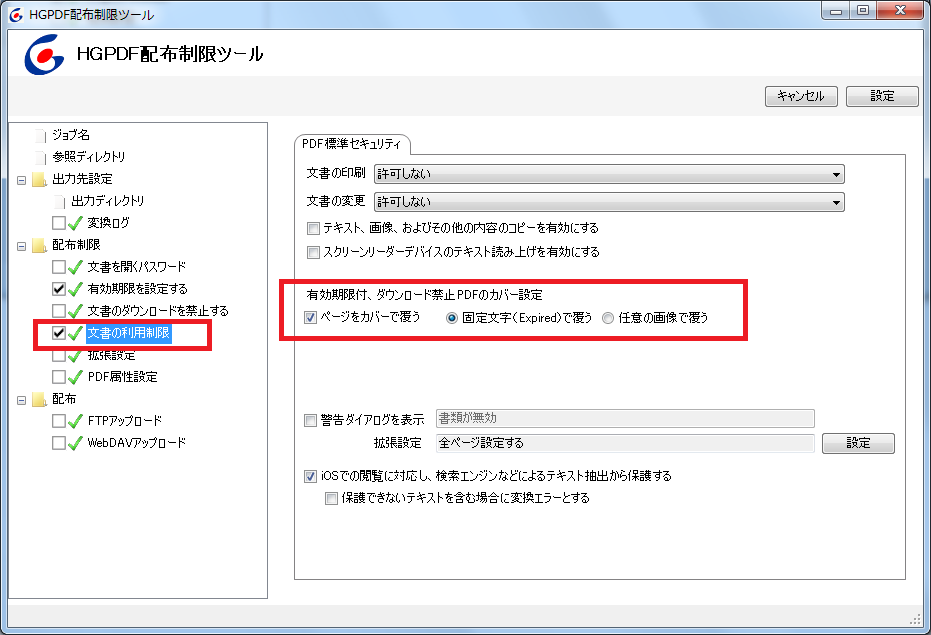This screenshot has width=931, height=635.
Task: Click the title bar application icon
Action: point(16,15)
